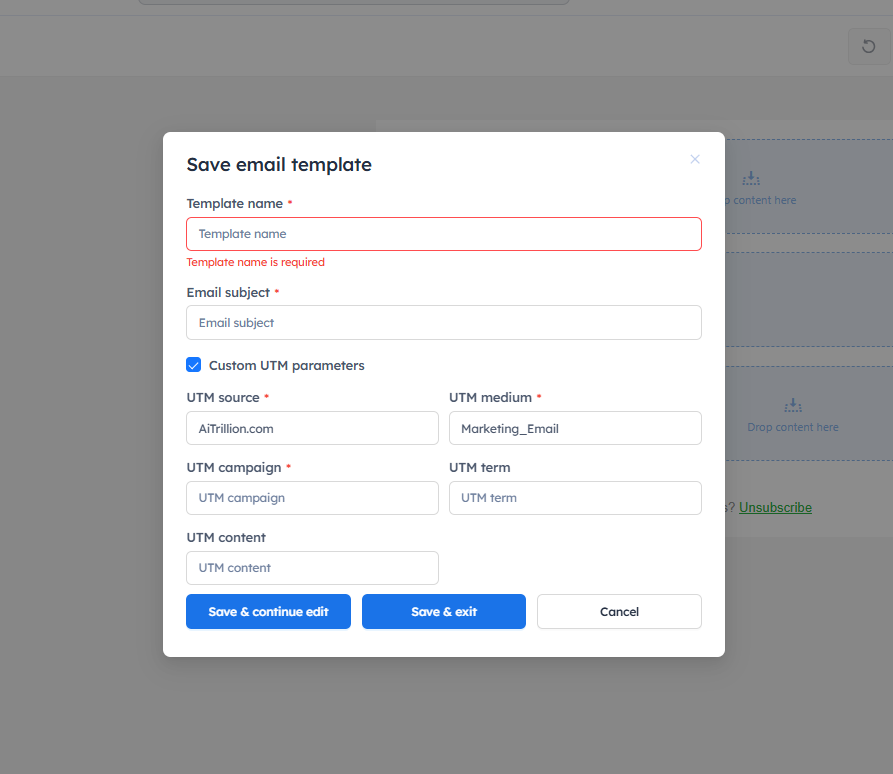Click the undo arrow icon at top right
Screen dimensions: 893x774
(868, 47)
